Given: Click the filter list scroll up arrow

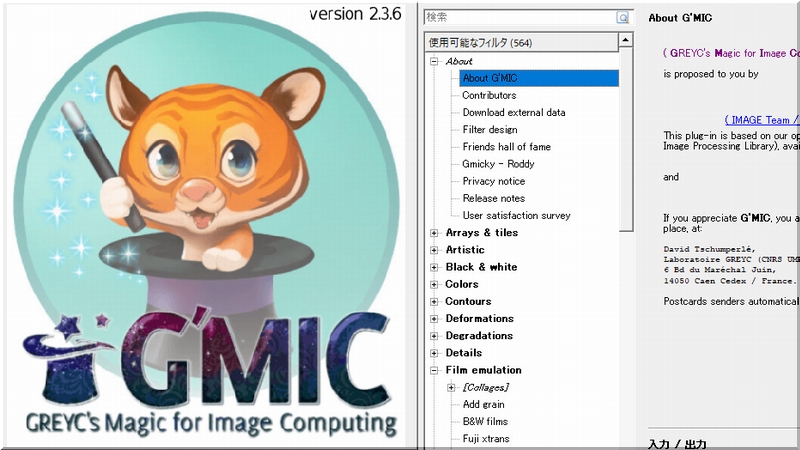Looking at the screenshot, I should 626,40.
